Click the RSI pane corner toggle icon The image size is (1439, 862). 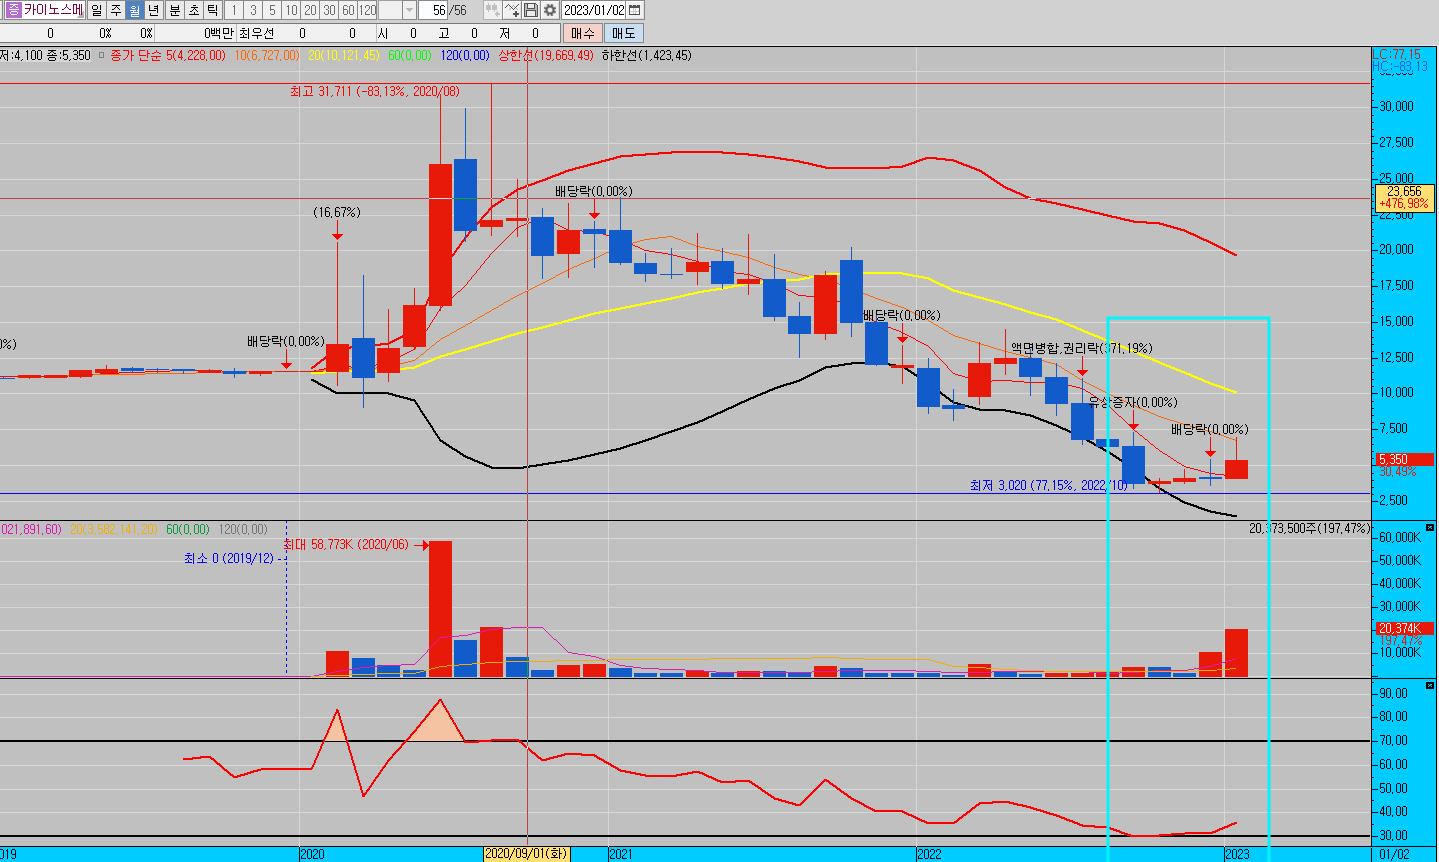coord(1430,685)
